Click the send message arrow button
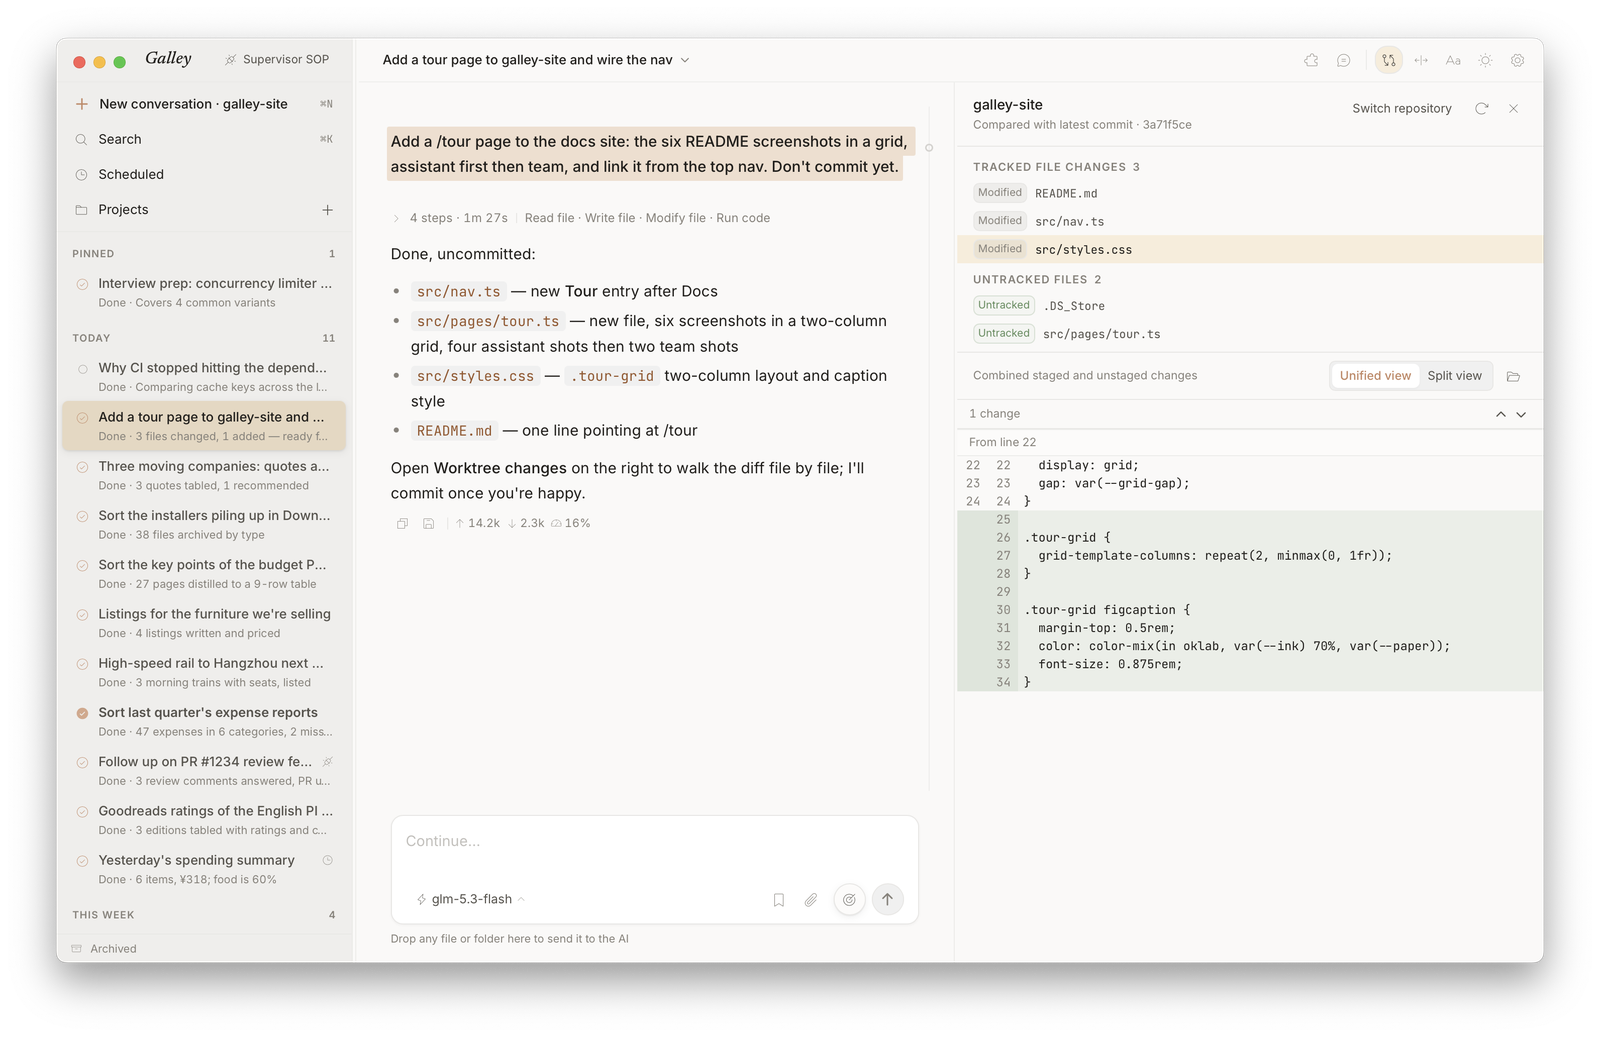1600x1037 pixels. tap(887, 900)
